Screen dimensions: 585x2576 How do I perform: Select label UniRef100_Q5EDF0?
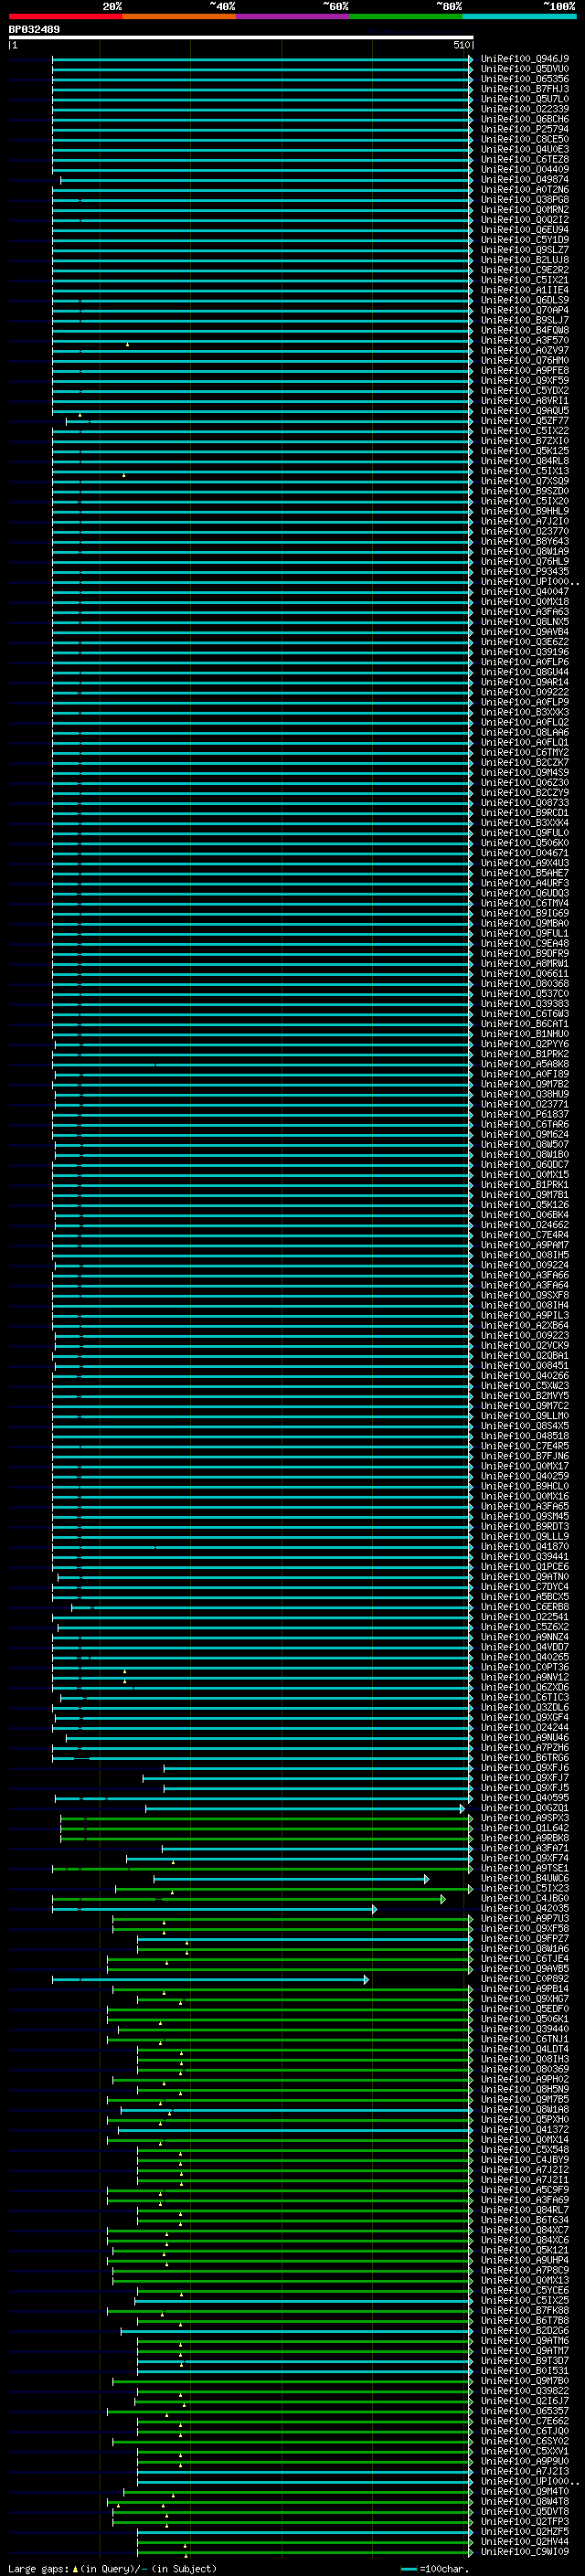(x=525, y=2009)
